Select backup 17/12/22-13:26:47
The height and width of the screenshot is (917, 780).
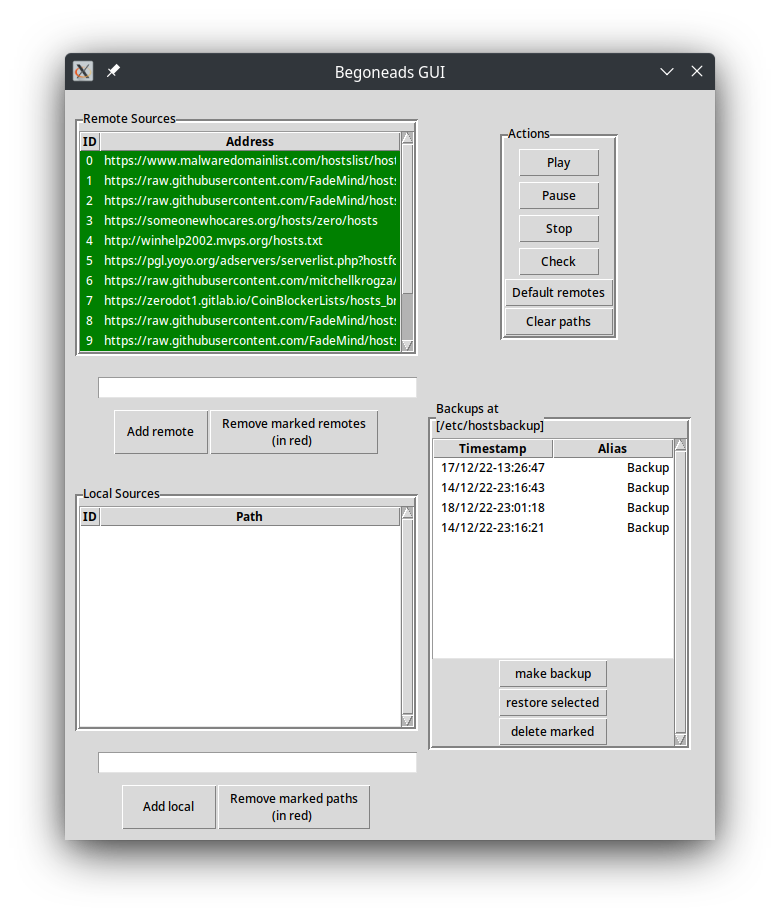click(554, 468)
